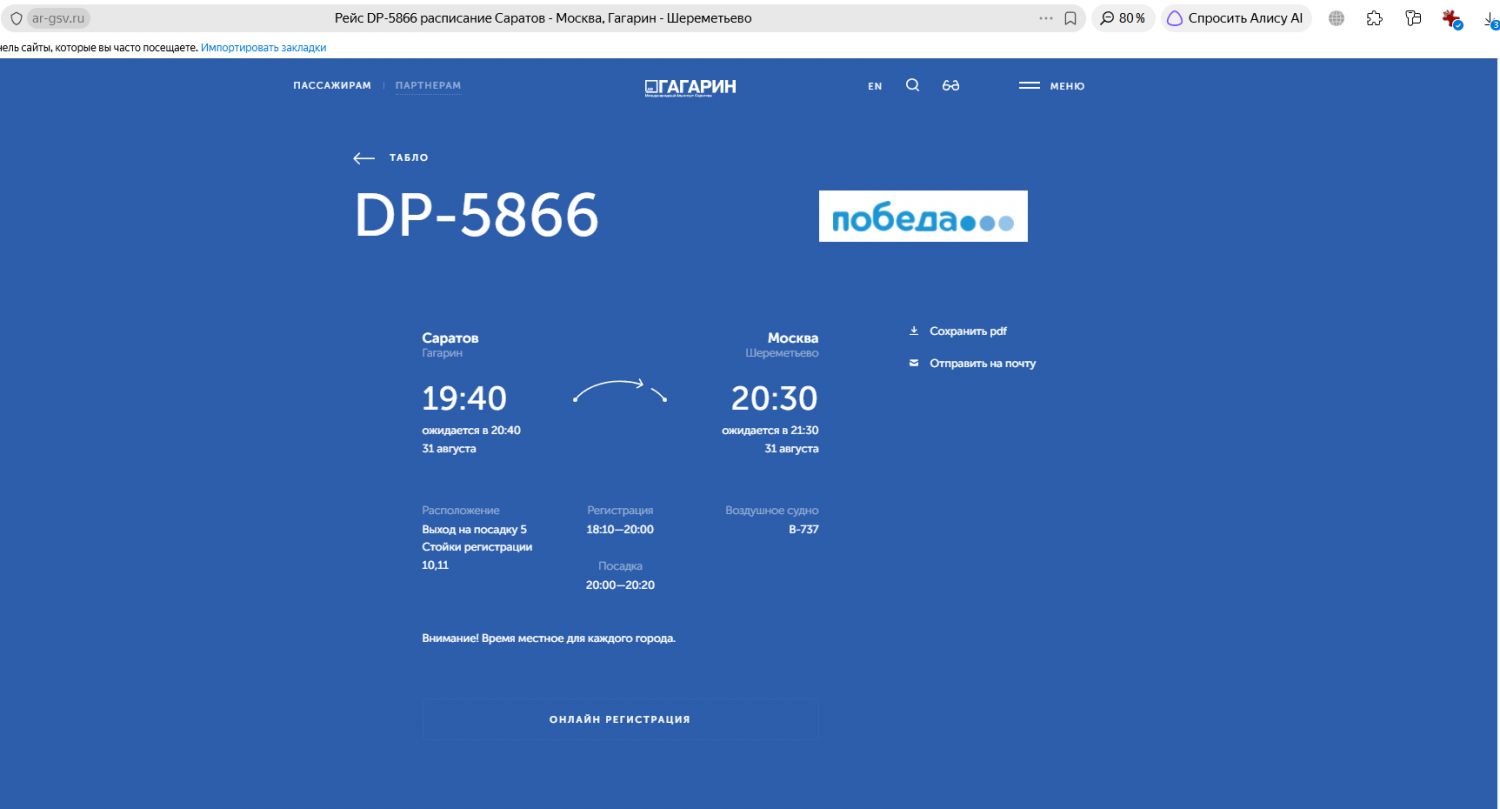The height and width of the screenshot is (809, 1500).
Task: Click boarding time 20:00—20:20
Action: pyautogui.click(x=620, y=585)
